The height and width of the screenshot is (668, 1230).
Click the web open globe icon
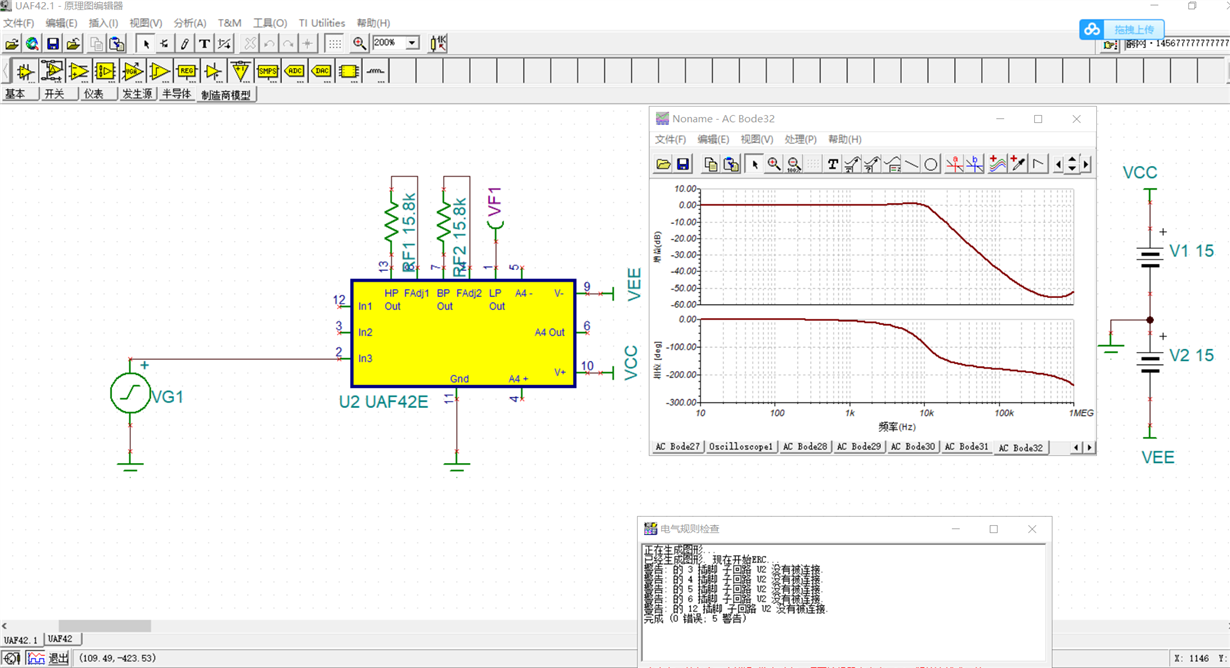[32, 43]
